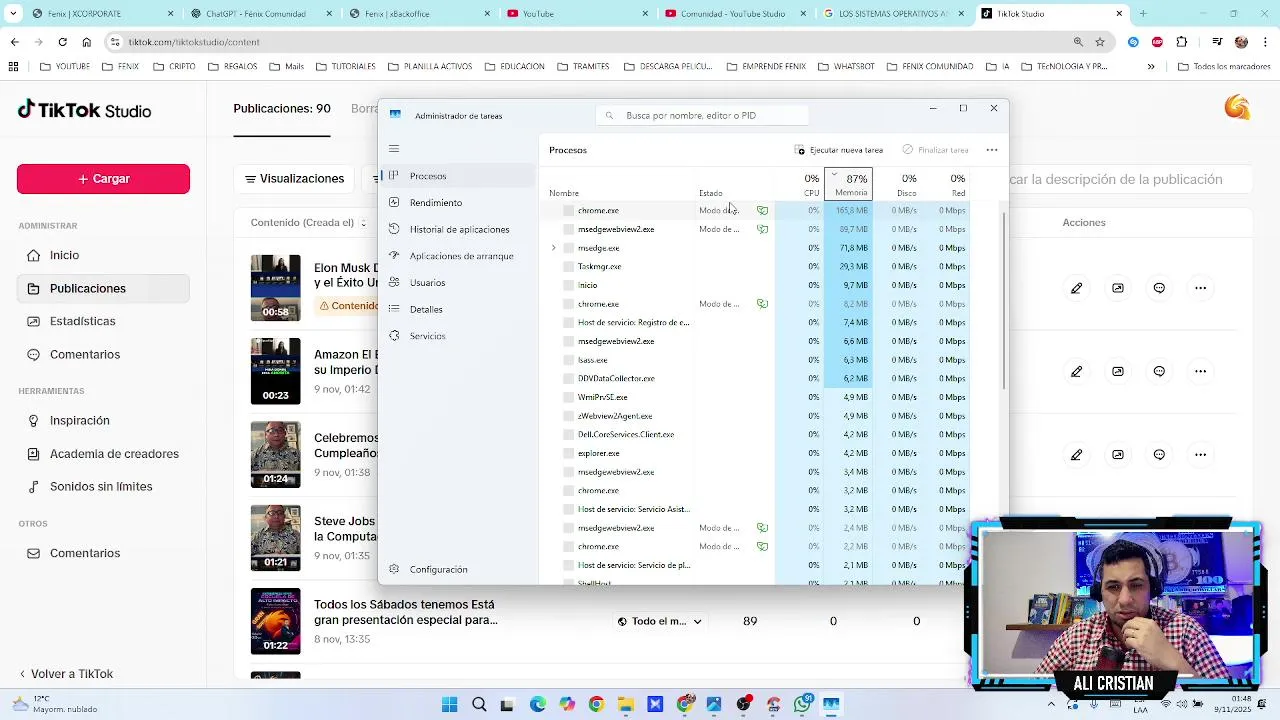Screen dimensions: 1280x720
Task: Click efficiency leaf icon on first chrome.exe
Action: 763,211
